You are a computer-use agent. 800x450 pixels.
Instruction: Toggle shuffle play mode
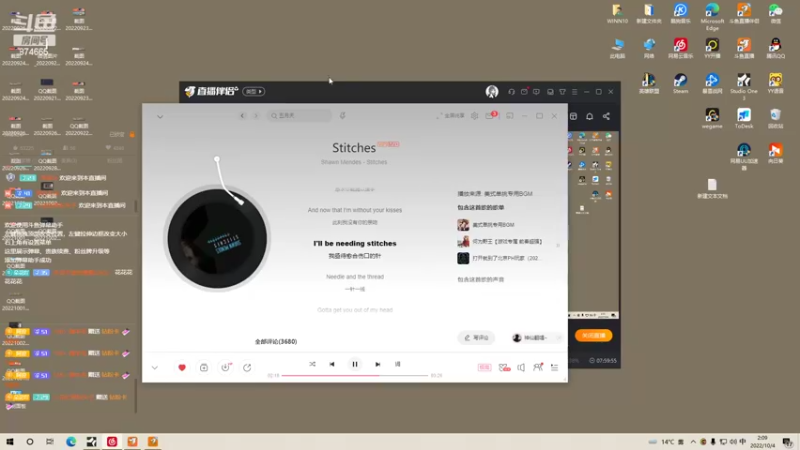coord(312,364)
